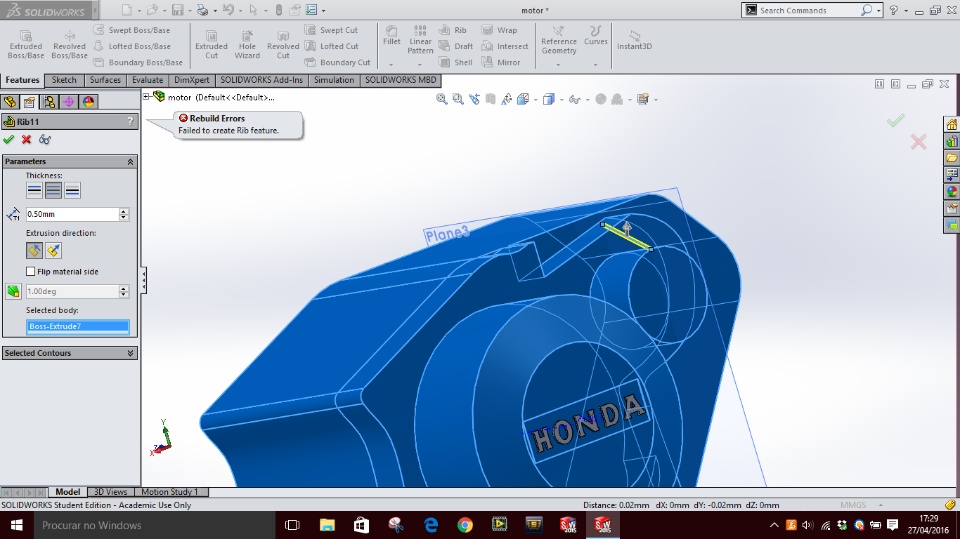Expand the Selected Contours section
This screenshot has height=539, width=960.
coord(130,353)
